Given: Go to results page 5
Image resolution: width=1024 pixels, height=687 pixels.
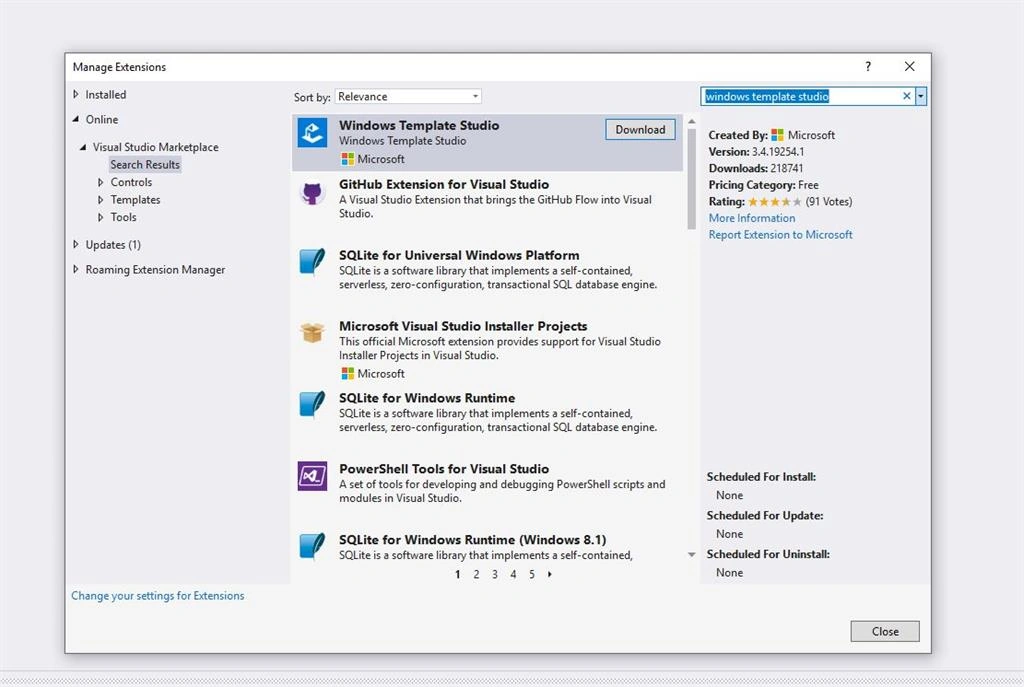Looking at the screenshot, I should tap(532, 575).
